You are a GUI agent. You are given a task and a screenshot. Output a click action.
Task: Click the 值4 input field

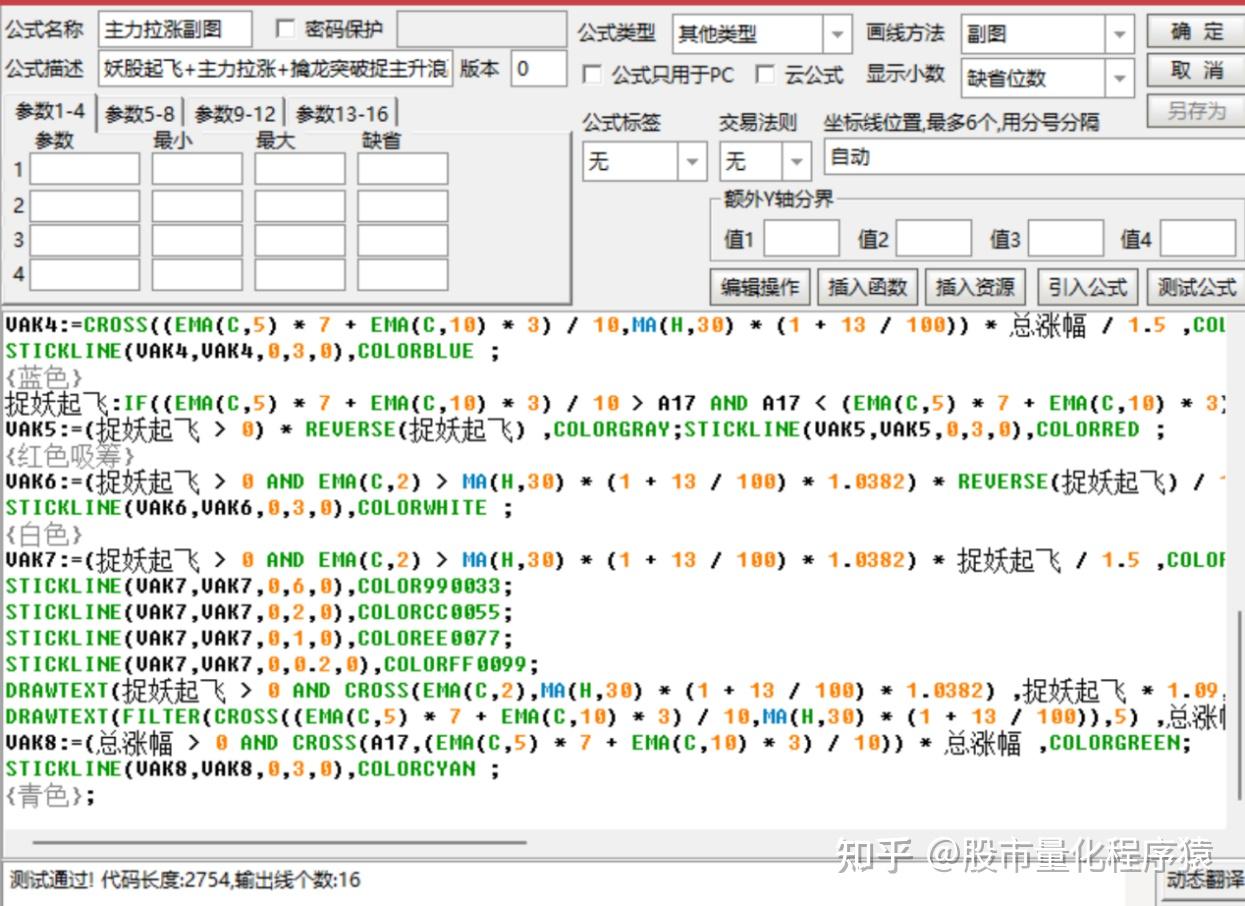point(1198,239)
